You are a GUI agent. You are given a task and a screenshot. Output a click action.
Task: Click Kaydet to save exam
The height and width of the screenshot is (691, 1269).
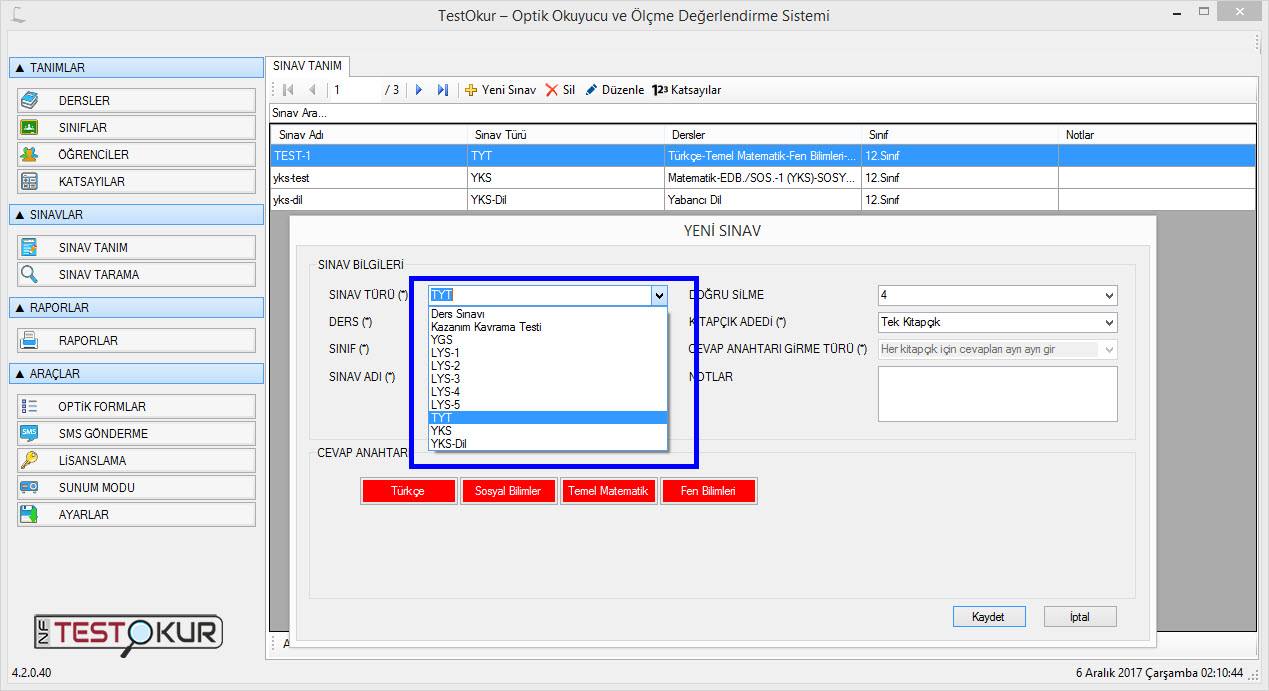tap(989, 617)
